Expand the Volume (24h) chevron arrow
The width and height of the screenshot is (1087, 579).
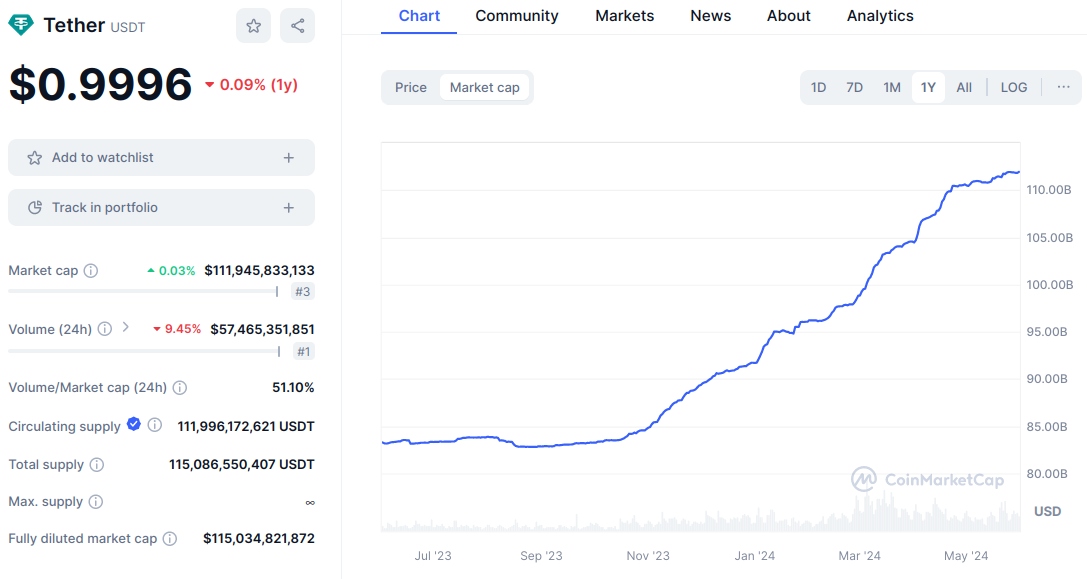click(x=125, y=327)
